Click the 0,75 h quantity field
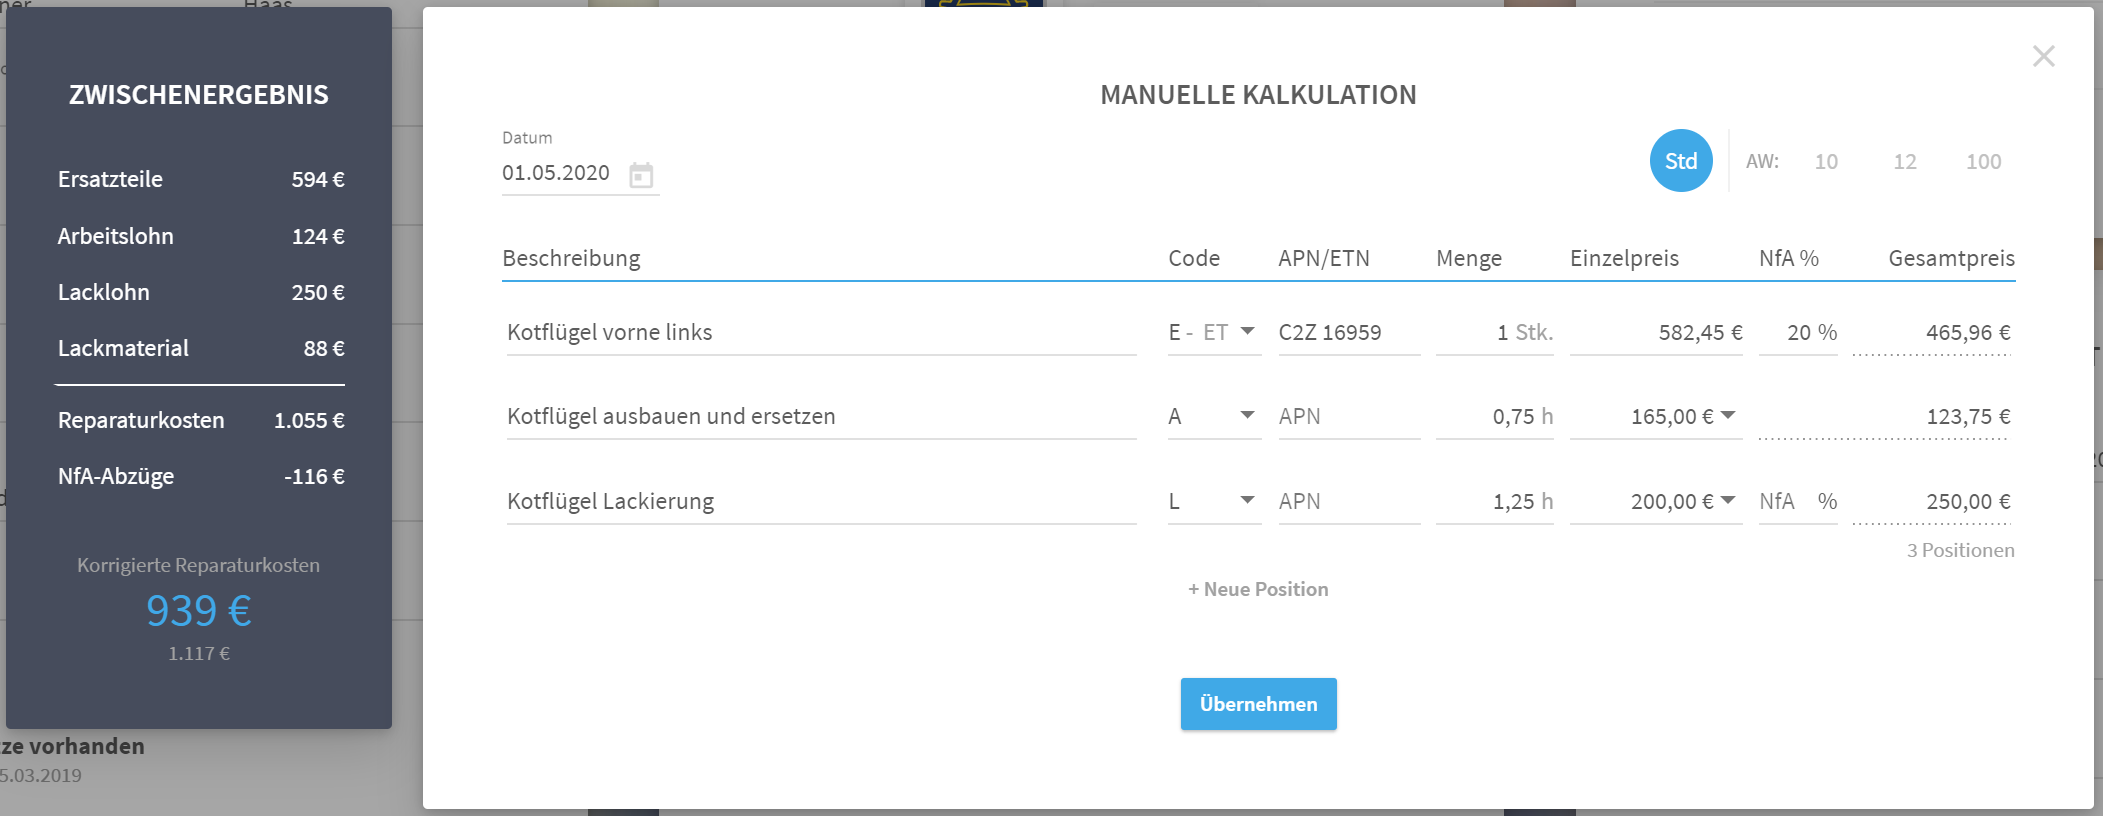 tap(1495, 417)
